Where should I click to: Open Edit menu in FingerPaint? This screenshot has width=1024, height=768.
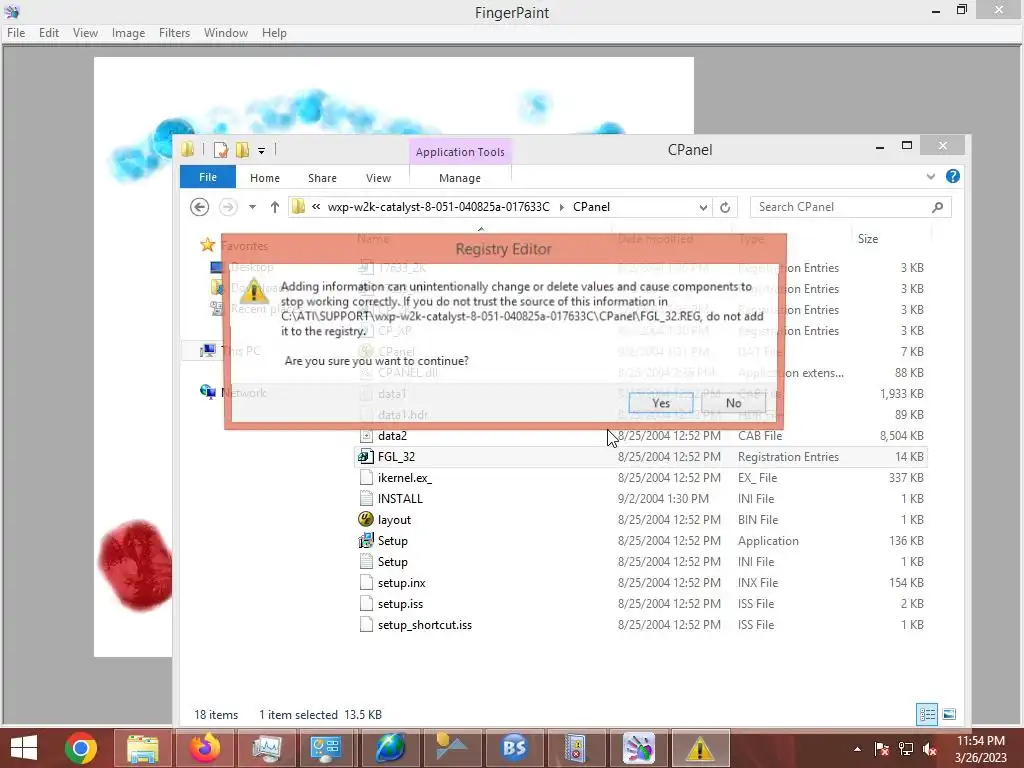click(x=49, y=33)
